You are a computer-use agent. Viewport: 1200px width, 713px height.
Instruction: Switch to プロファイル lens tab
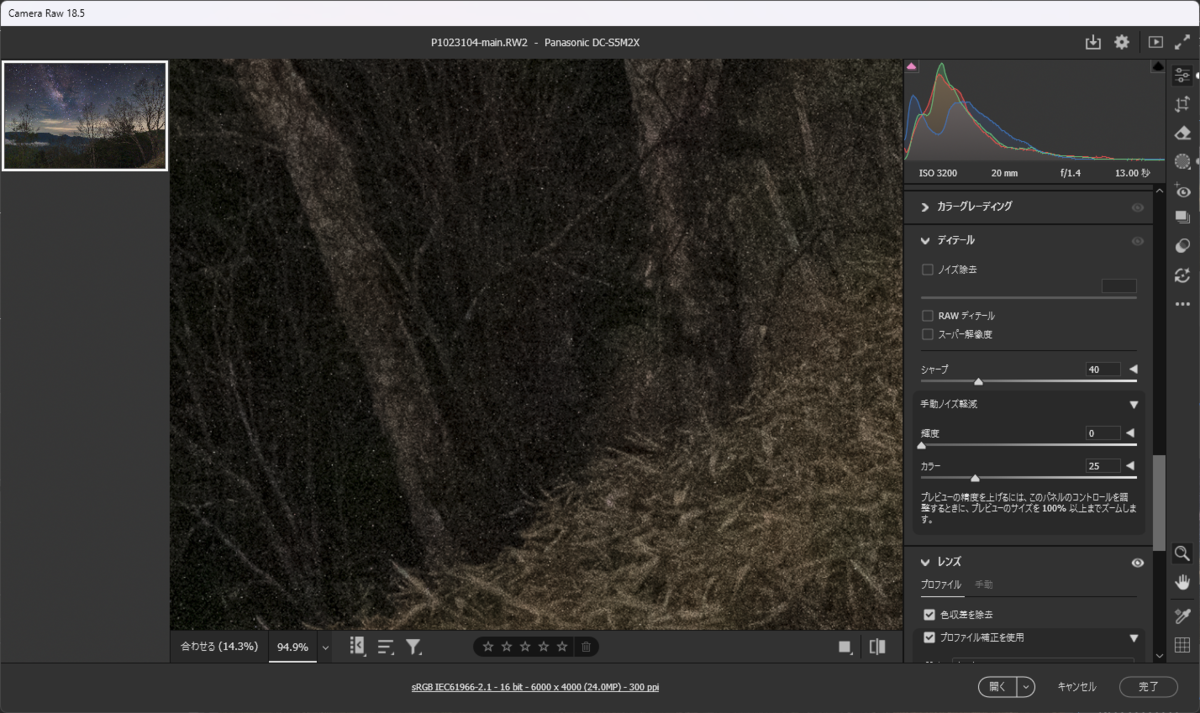[x=940, y=585]
